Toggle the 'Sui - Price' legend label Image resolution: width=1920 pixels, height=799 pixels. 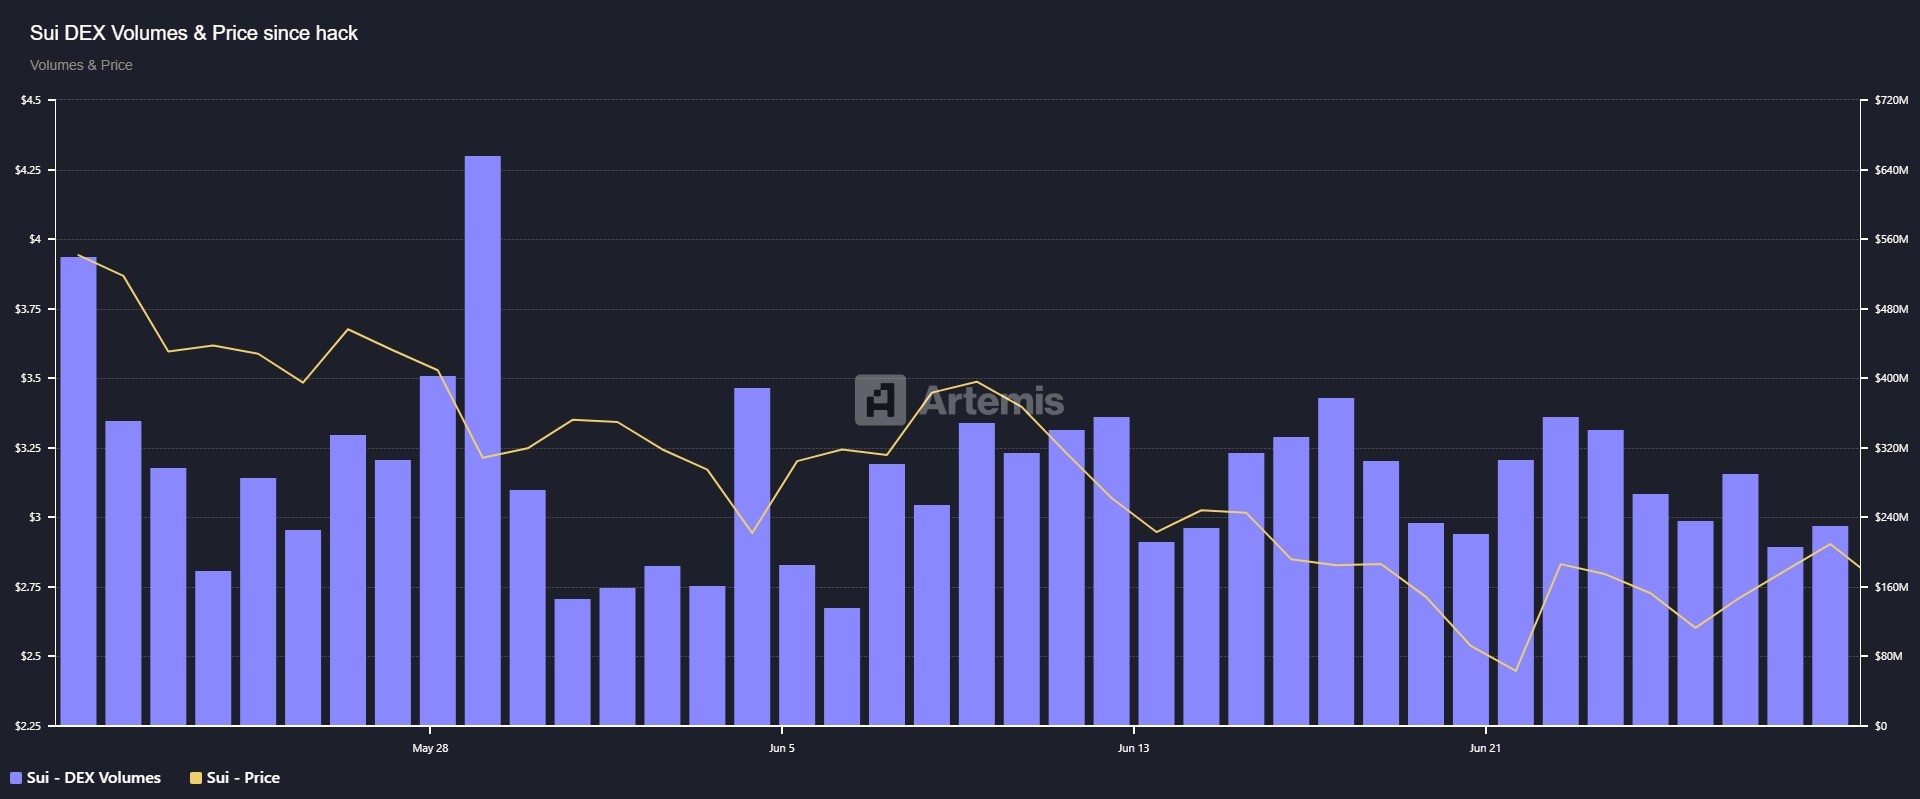click(x=243, y=778)
